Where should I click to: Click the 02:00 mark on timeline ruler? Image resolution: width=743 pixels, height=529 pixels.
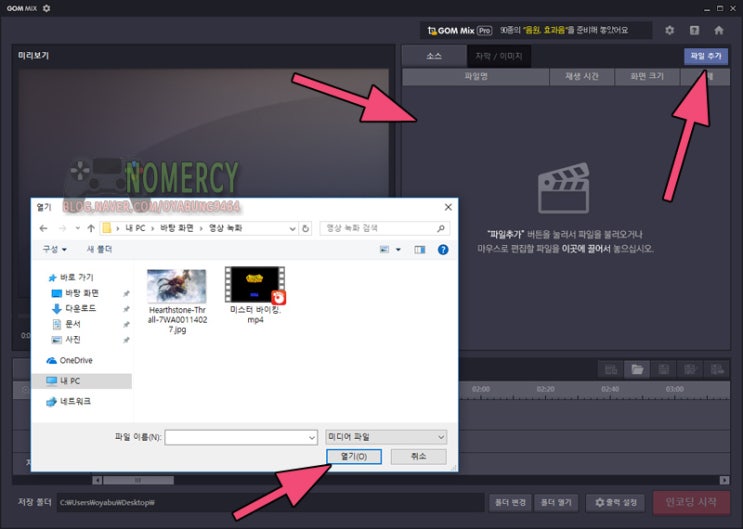[480, 389]
